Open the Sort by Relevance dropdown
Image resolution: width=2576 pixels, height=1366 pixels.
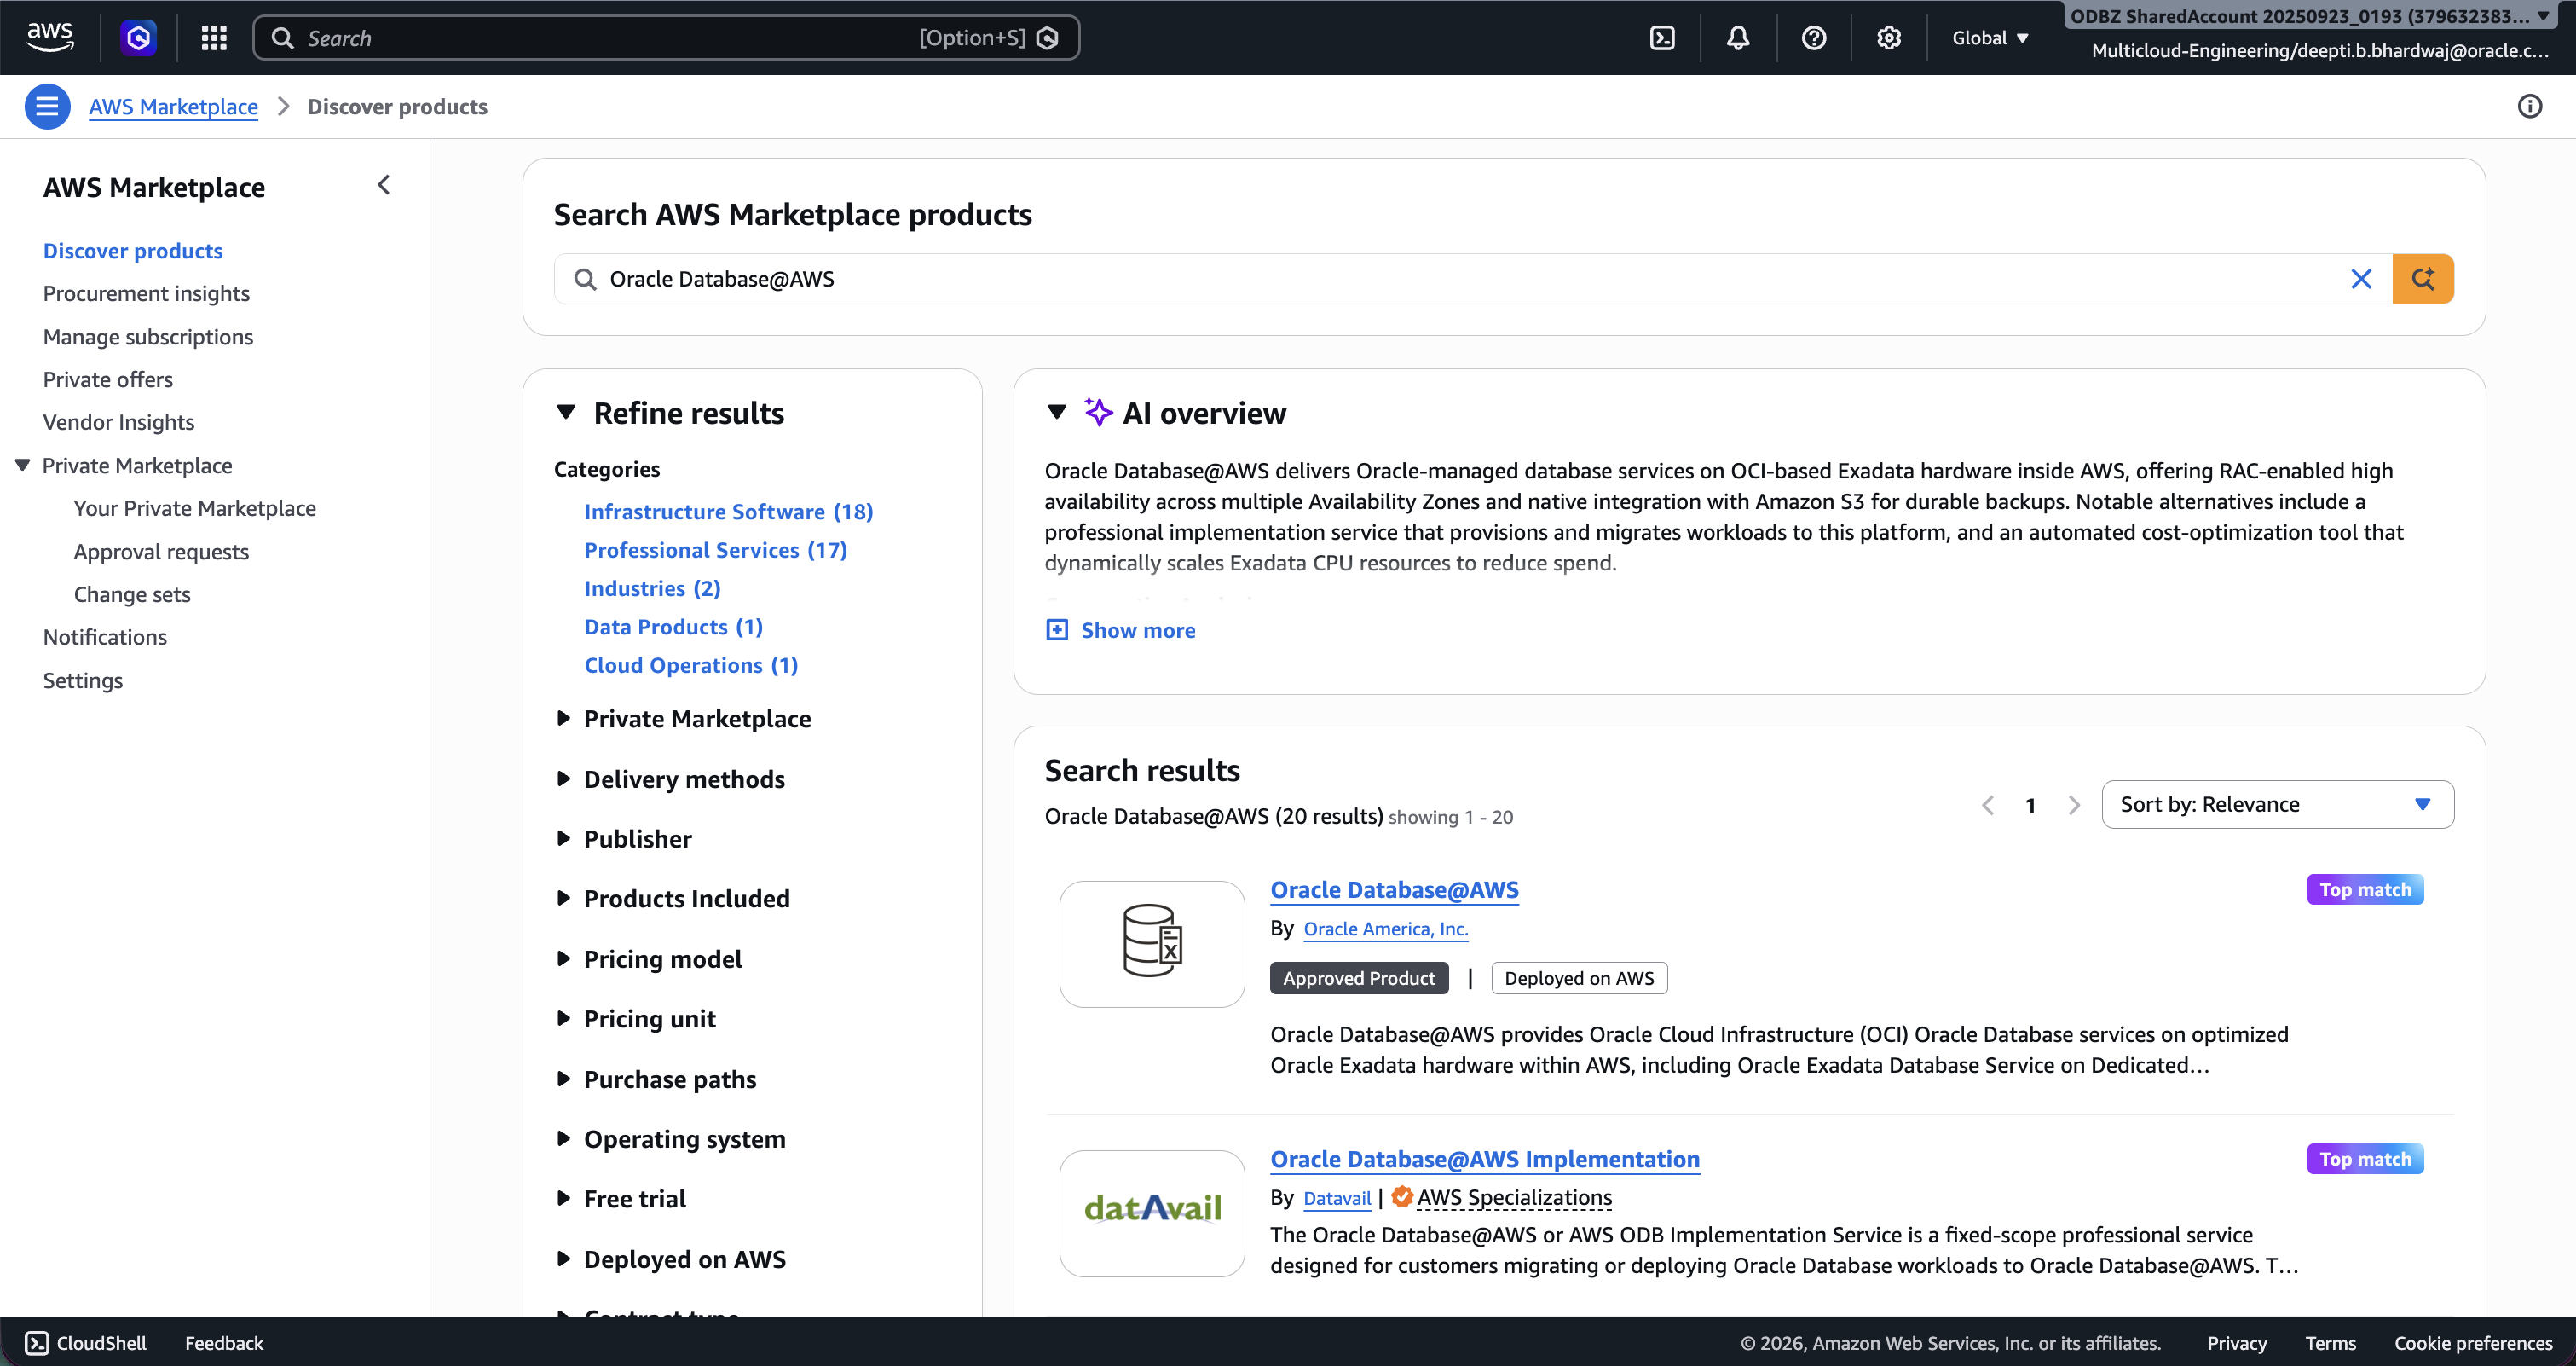(2277, 805)
